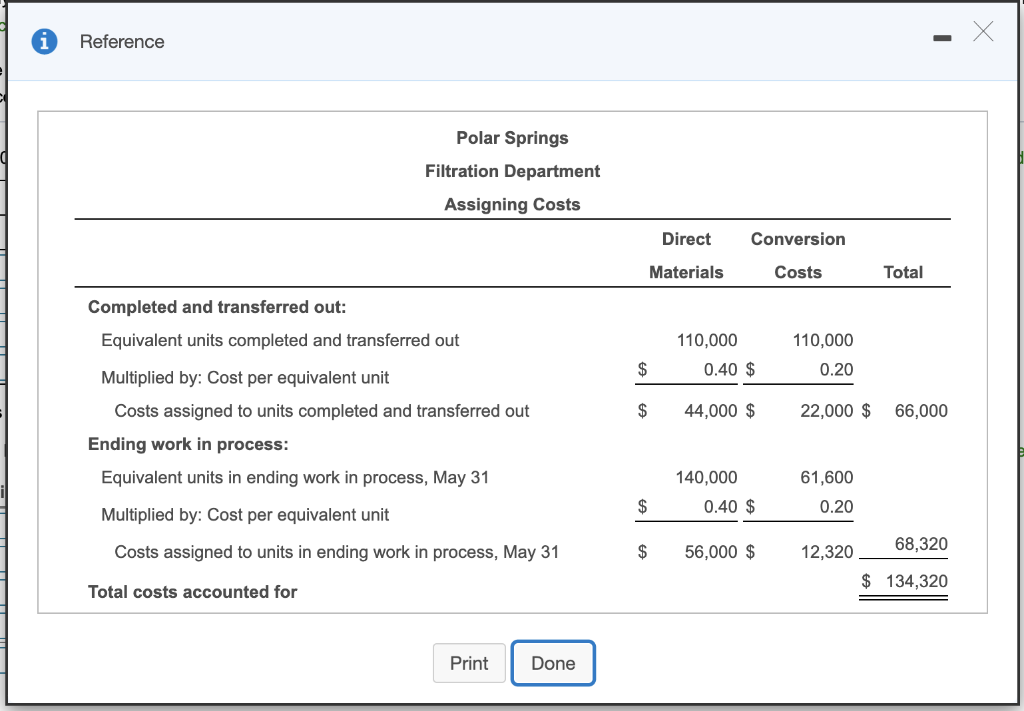Click the 'Ending work in process:' label
The width and height of the screenshot is (1024, 711).
pyautogui.click(x=188, y=444)
